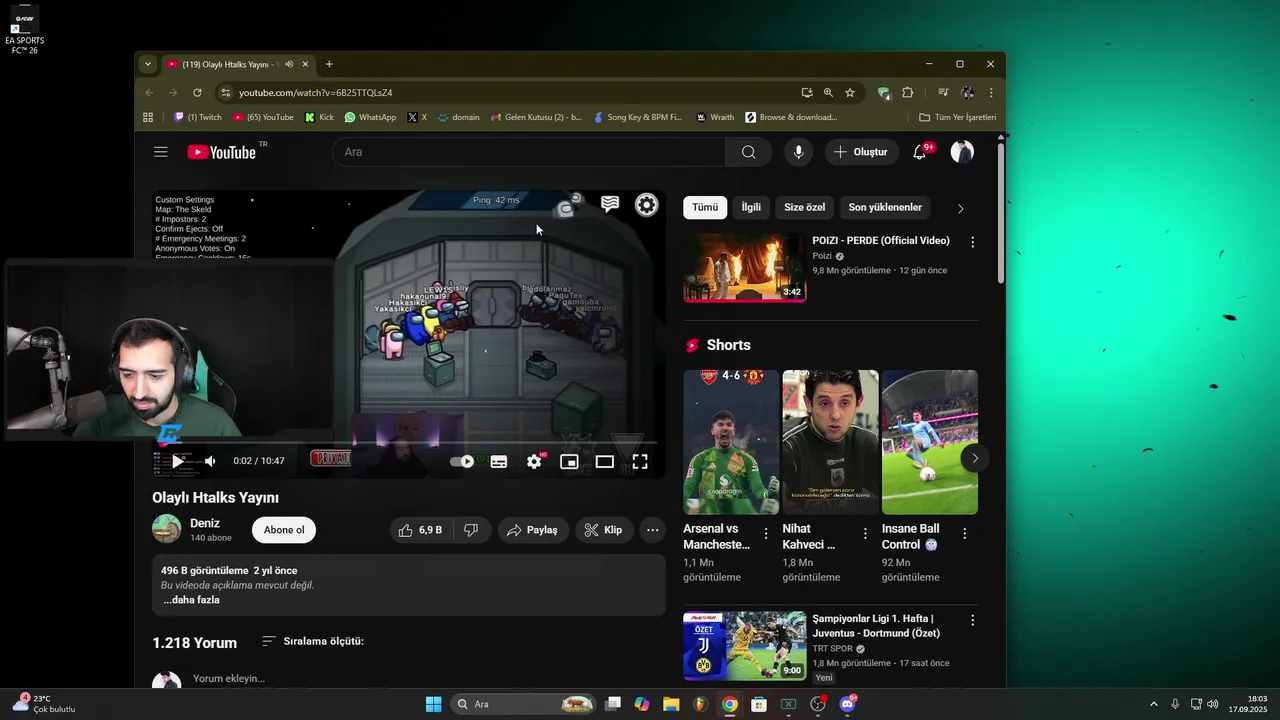Start voice search with the microphone icon

point(798,152)
